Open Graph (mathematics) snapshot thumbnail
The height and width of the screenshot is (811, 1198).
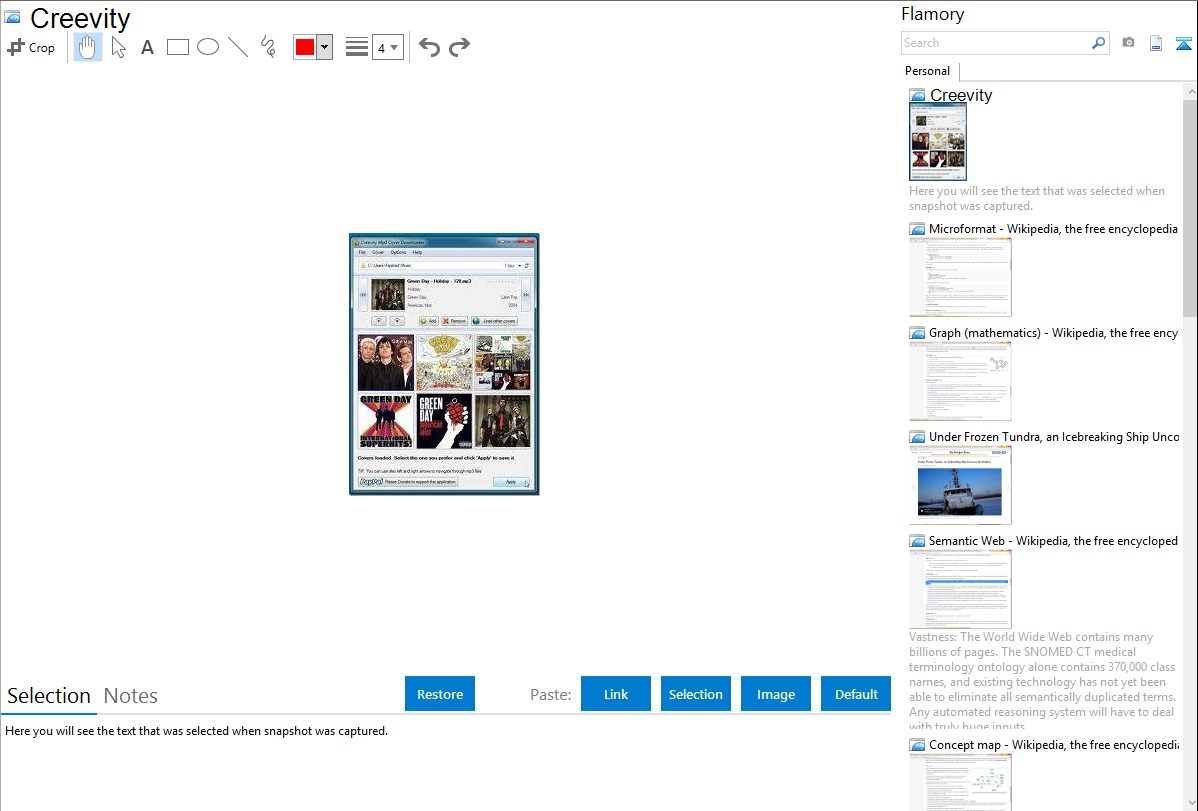[960, 381]
